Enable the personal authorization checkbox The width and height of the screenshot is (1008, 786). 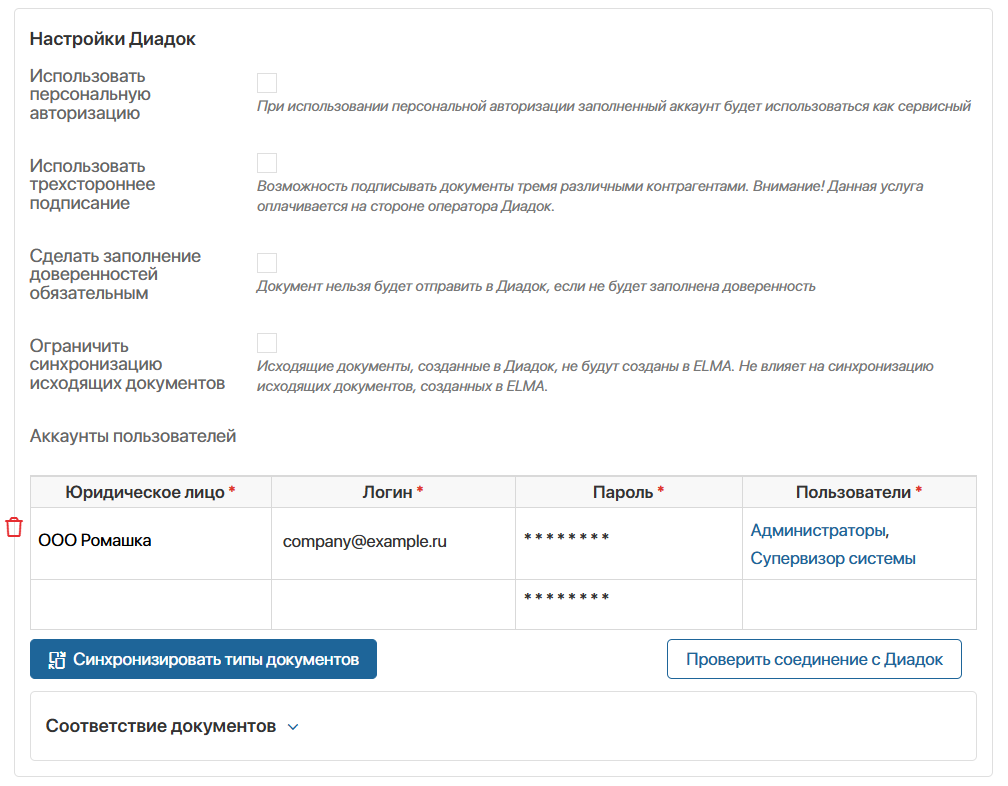tap(267, 83)
